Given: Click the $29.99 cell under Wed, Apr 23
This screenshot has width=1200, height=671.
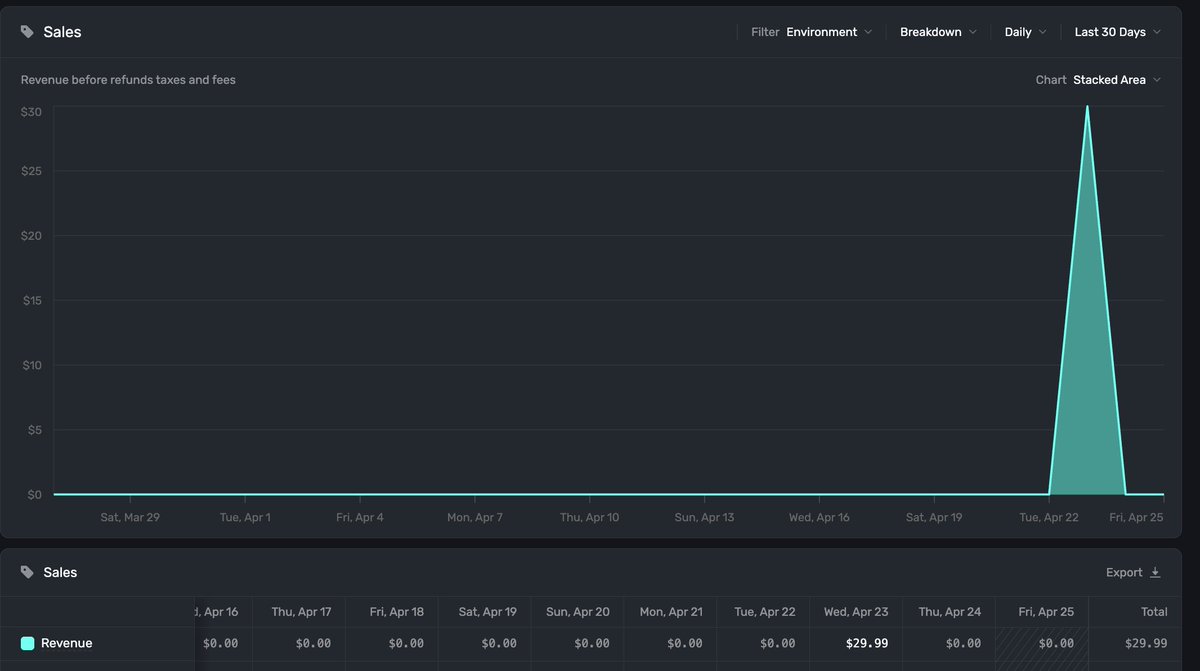Looking at the screenshot, I should (866, 643).
